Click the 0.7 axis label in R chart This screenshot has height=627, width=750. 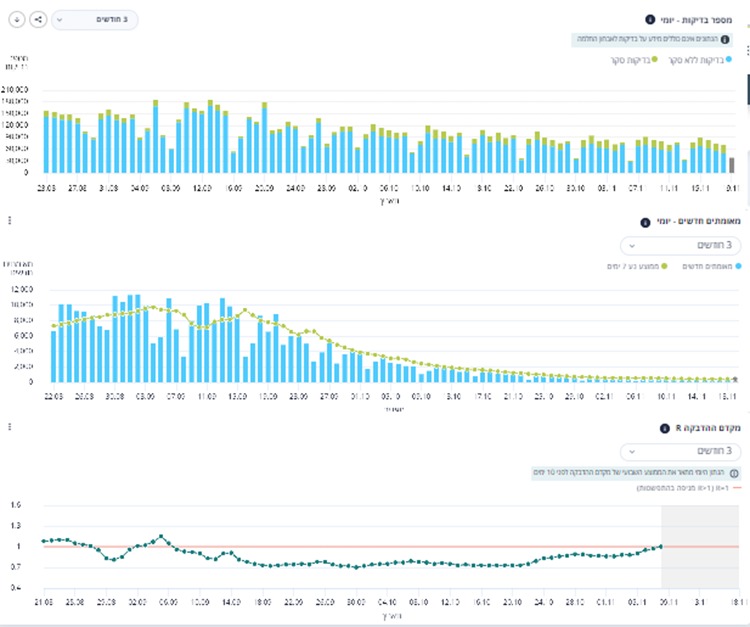pos(15,567)
